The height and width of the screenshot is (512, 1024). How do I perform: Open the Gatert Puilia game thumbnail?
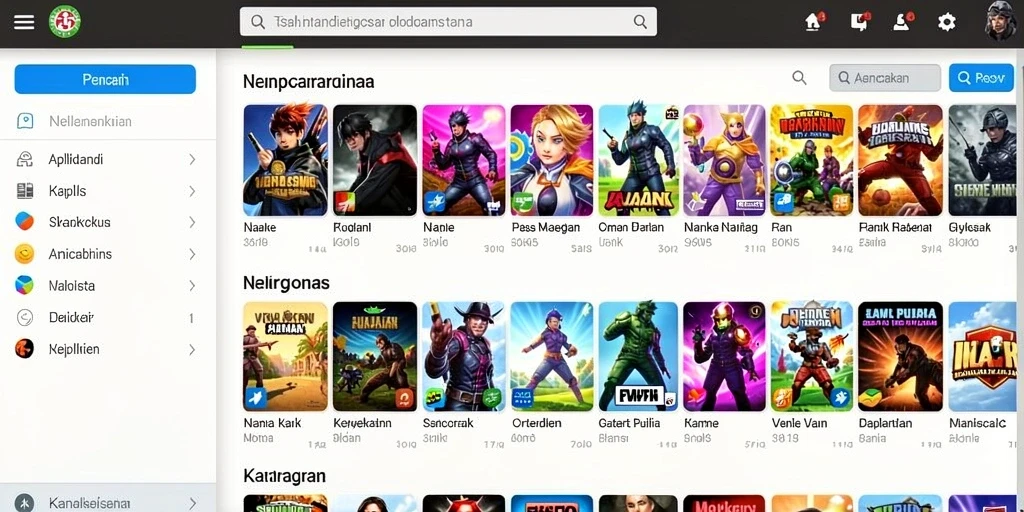[639, 357]
